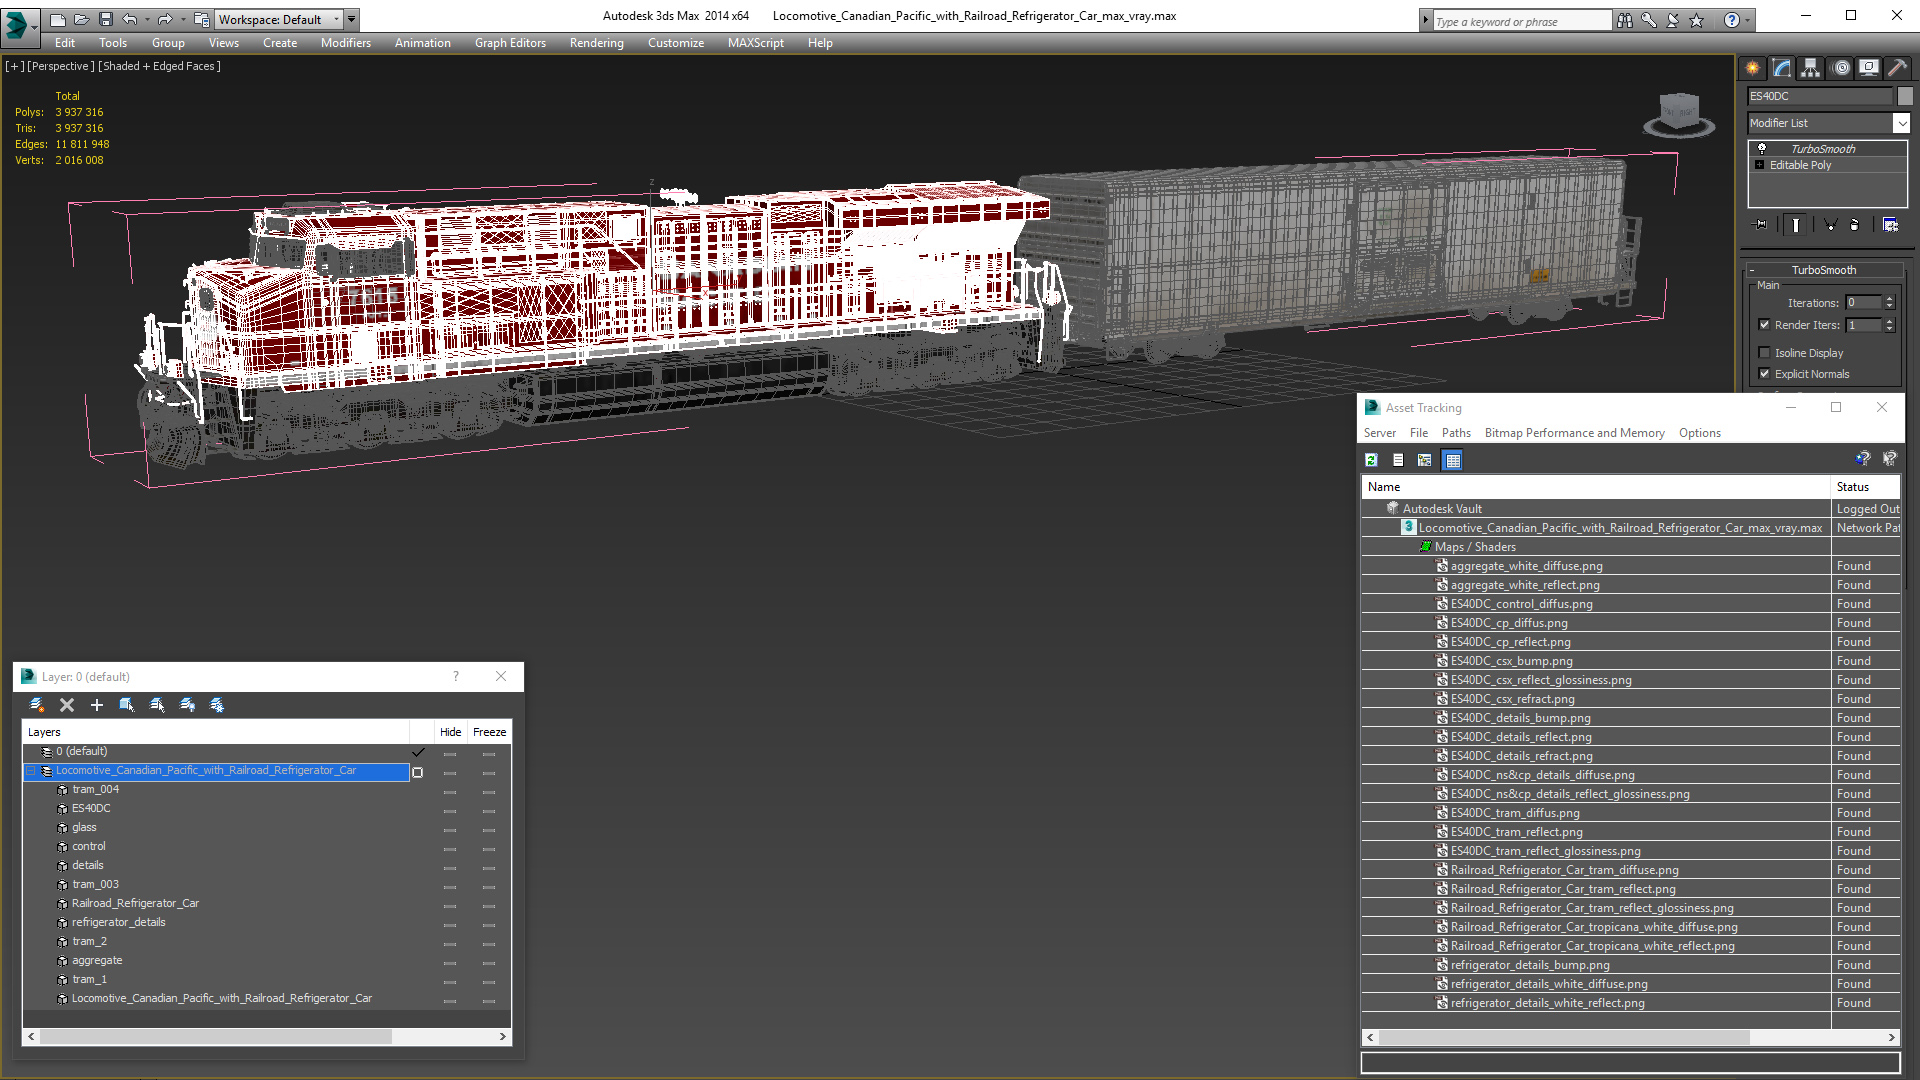Enable the Isoline Display checkbox
The width and height of the screenshot is (1920, 1080).
(1765, 353)
